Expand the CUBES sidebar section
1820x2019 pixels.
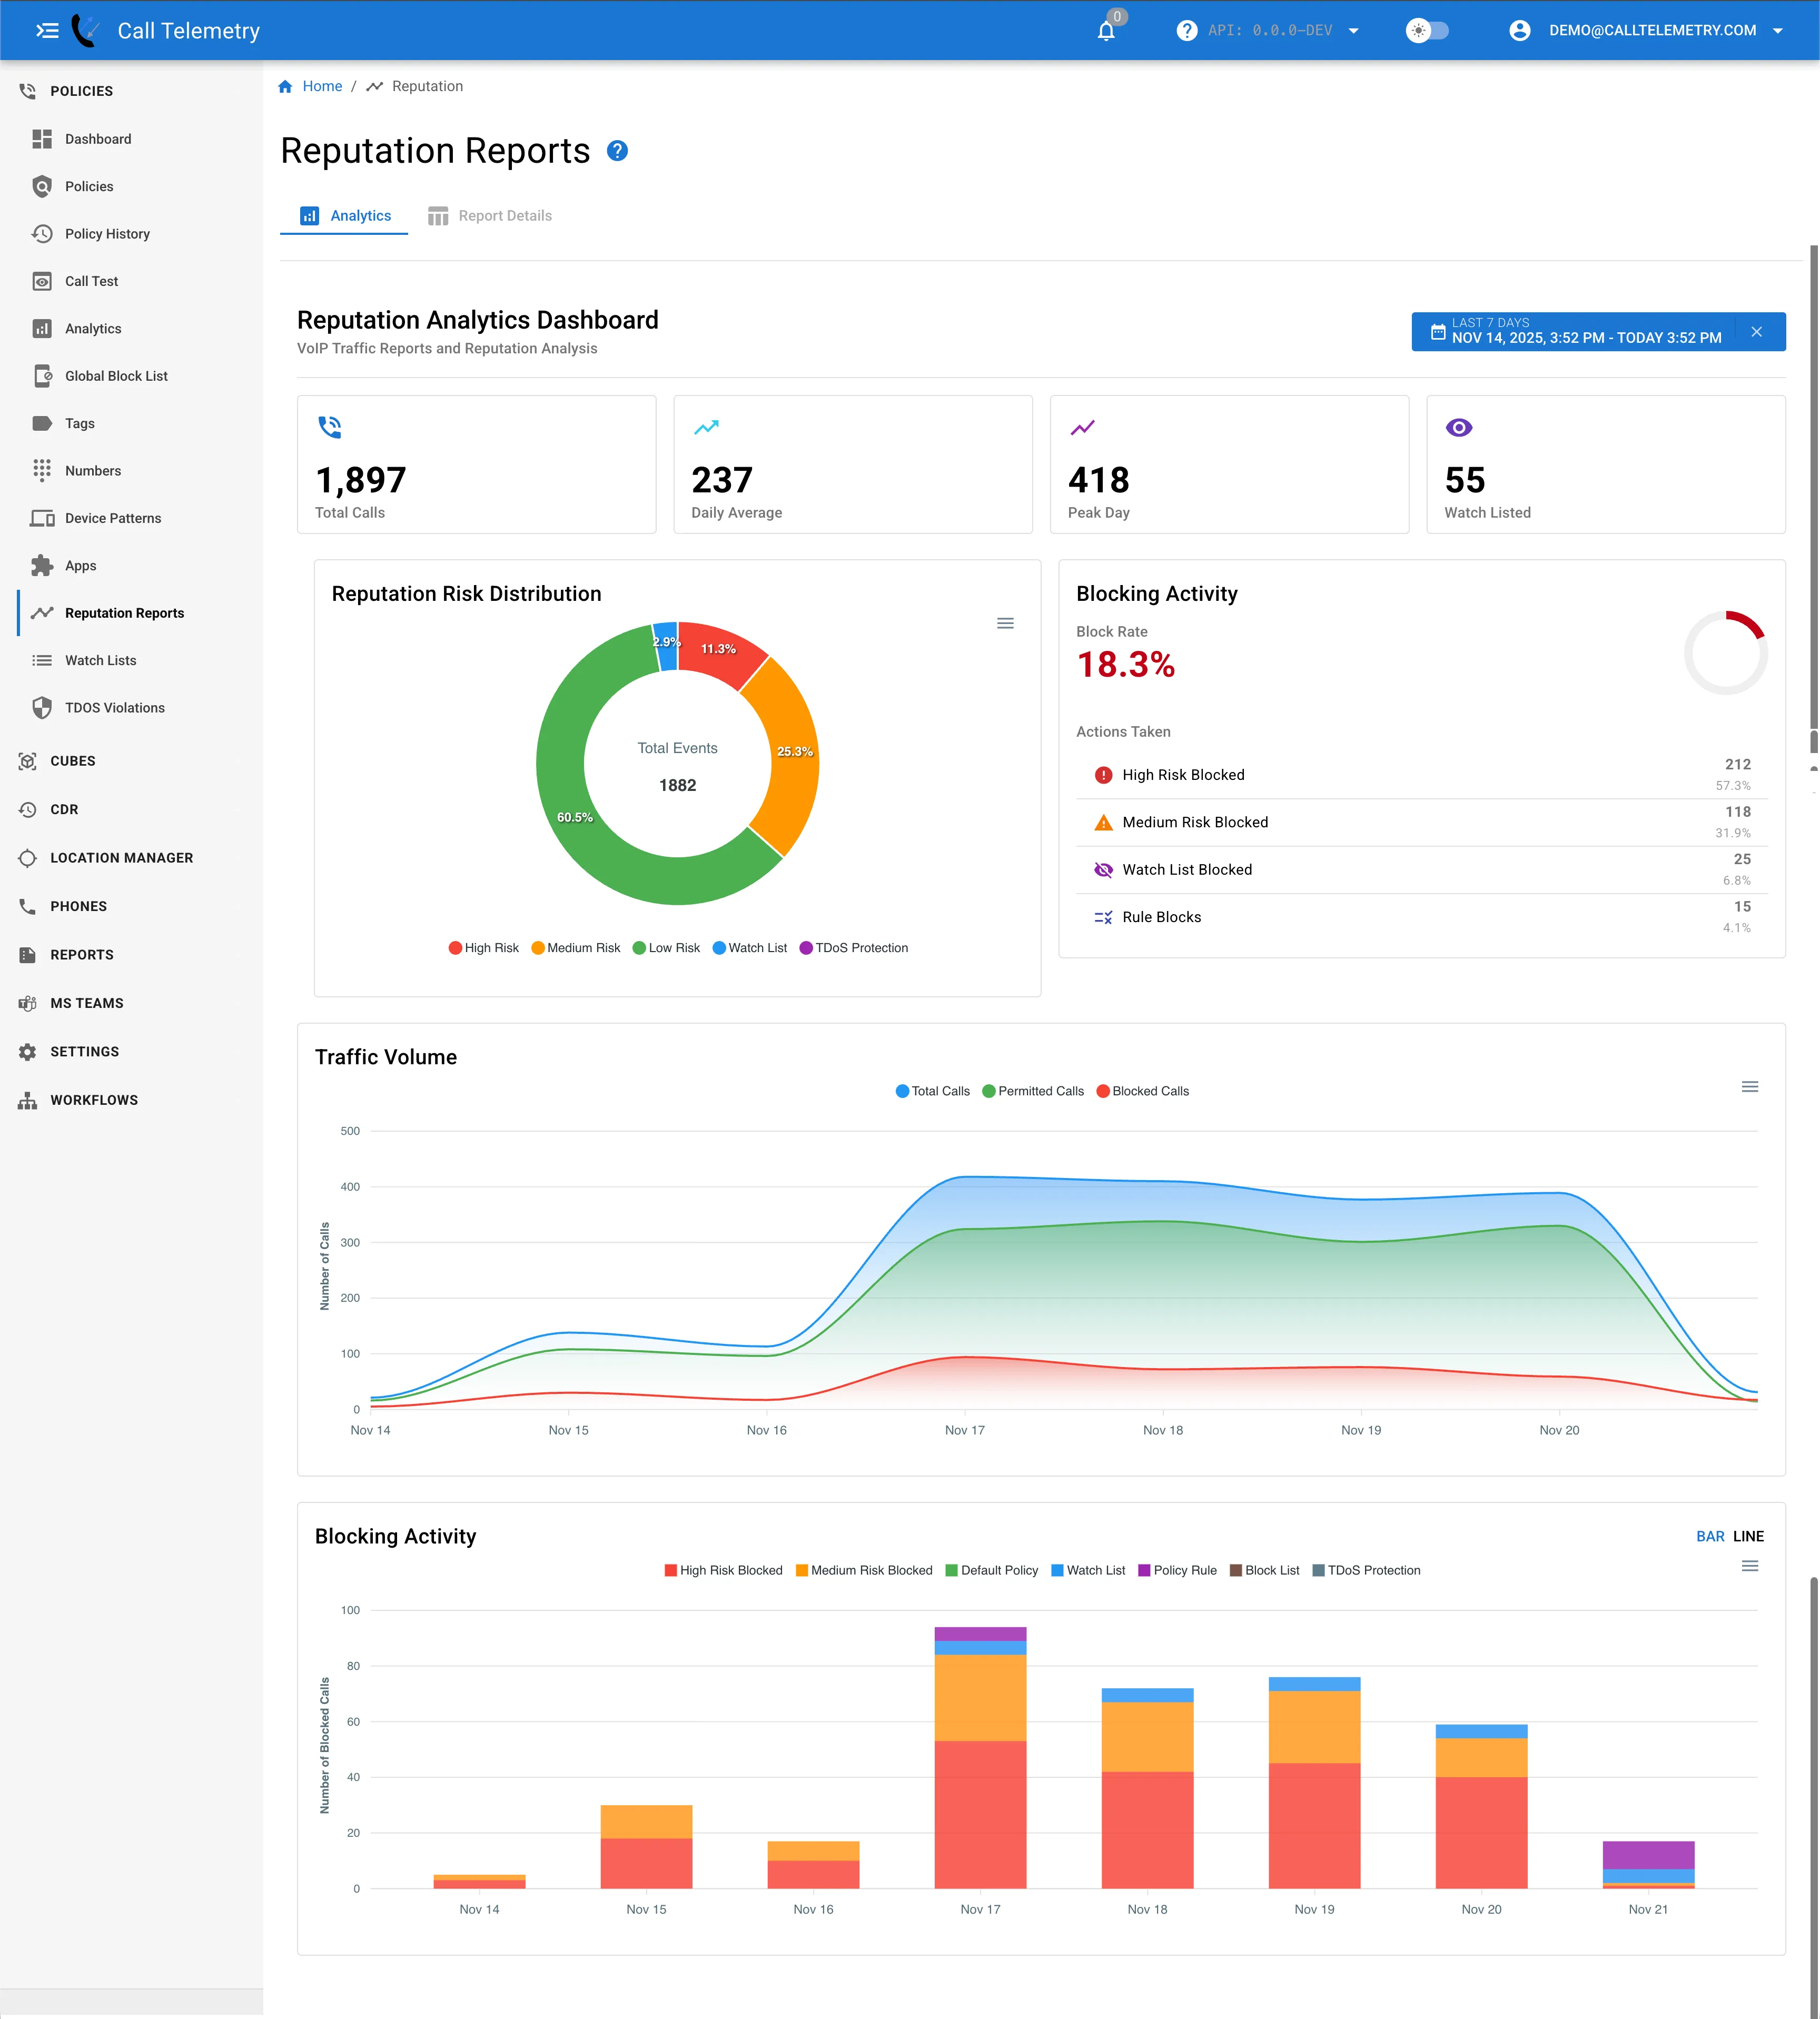click(73, 761)
